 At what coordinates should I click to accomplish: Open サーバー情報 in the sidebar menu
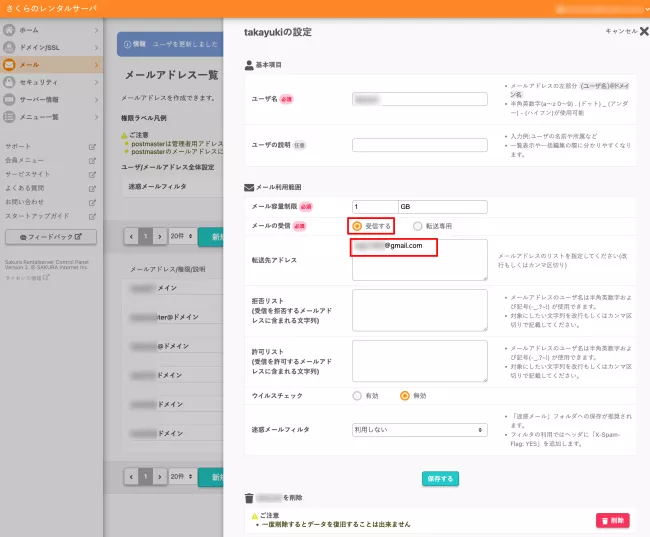(x=51, y=100)
